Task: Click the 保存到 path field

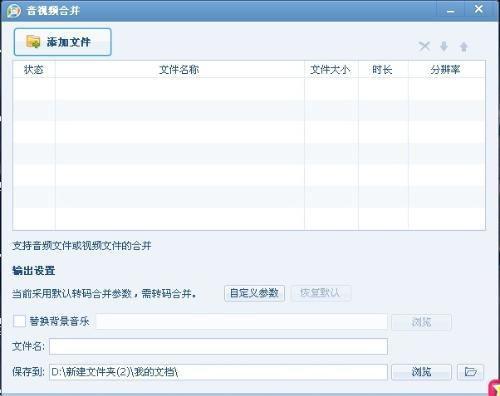Action: 218,372
